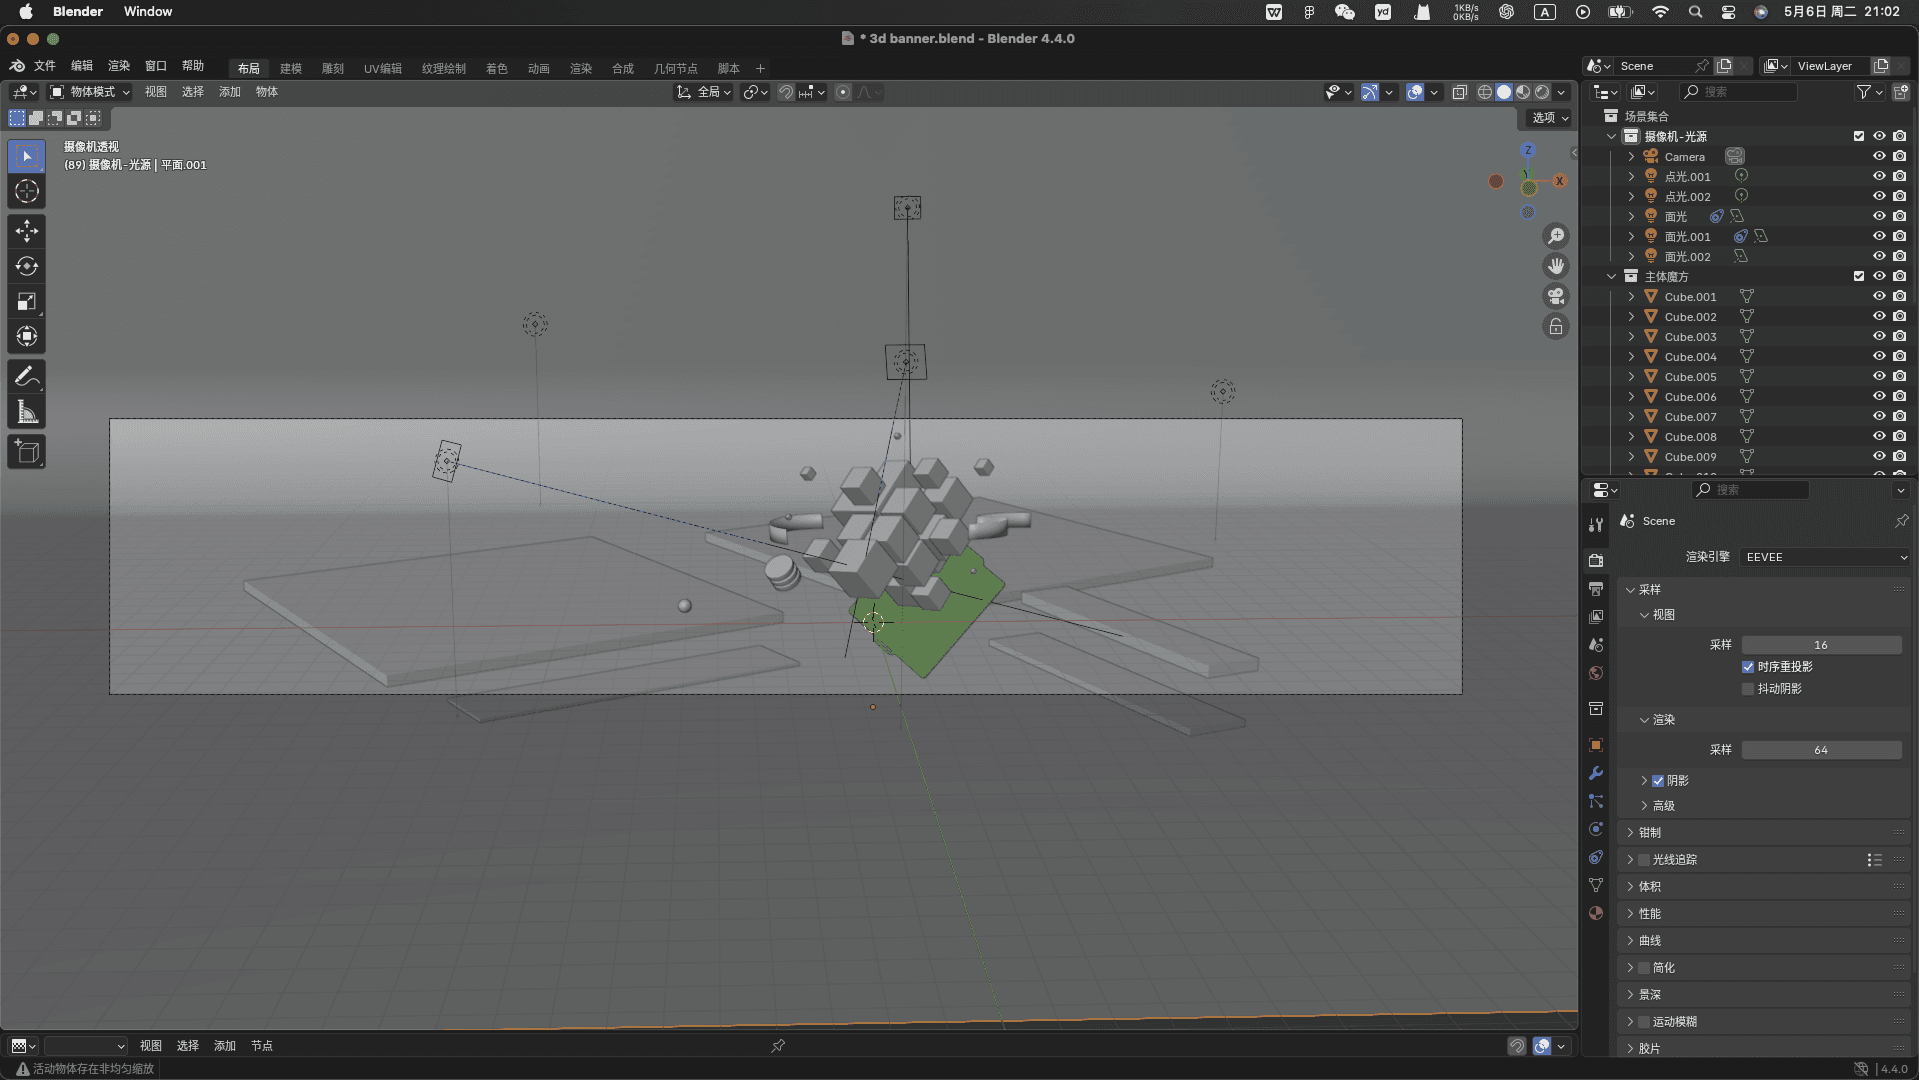Screen dimensions: 1919x1080
Task: Open the 添加 menu in viewport header
Action: [230, 92]
